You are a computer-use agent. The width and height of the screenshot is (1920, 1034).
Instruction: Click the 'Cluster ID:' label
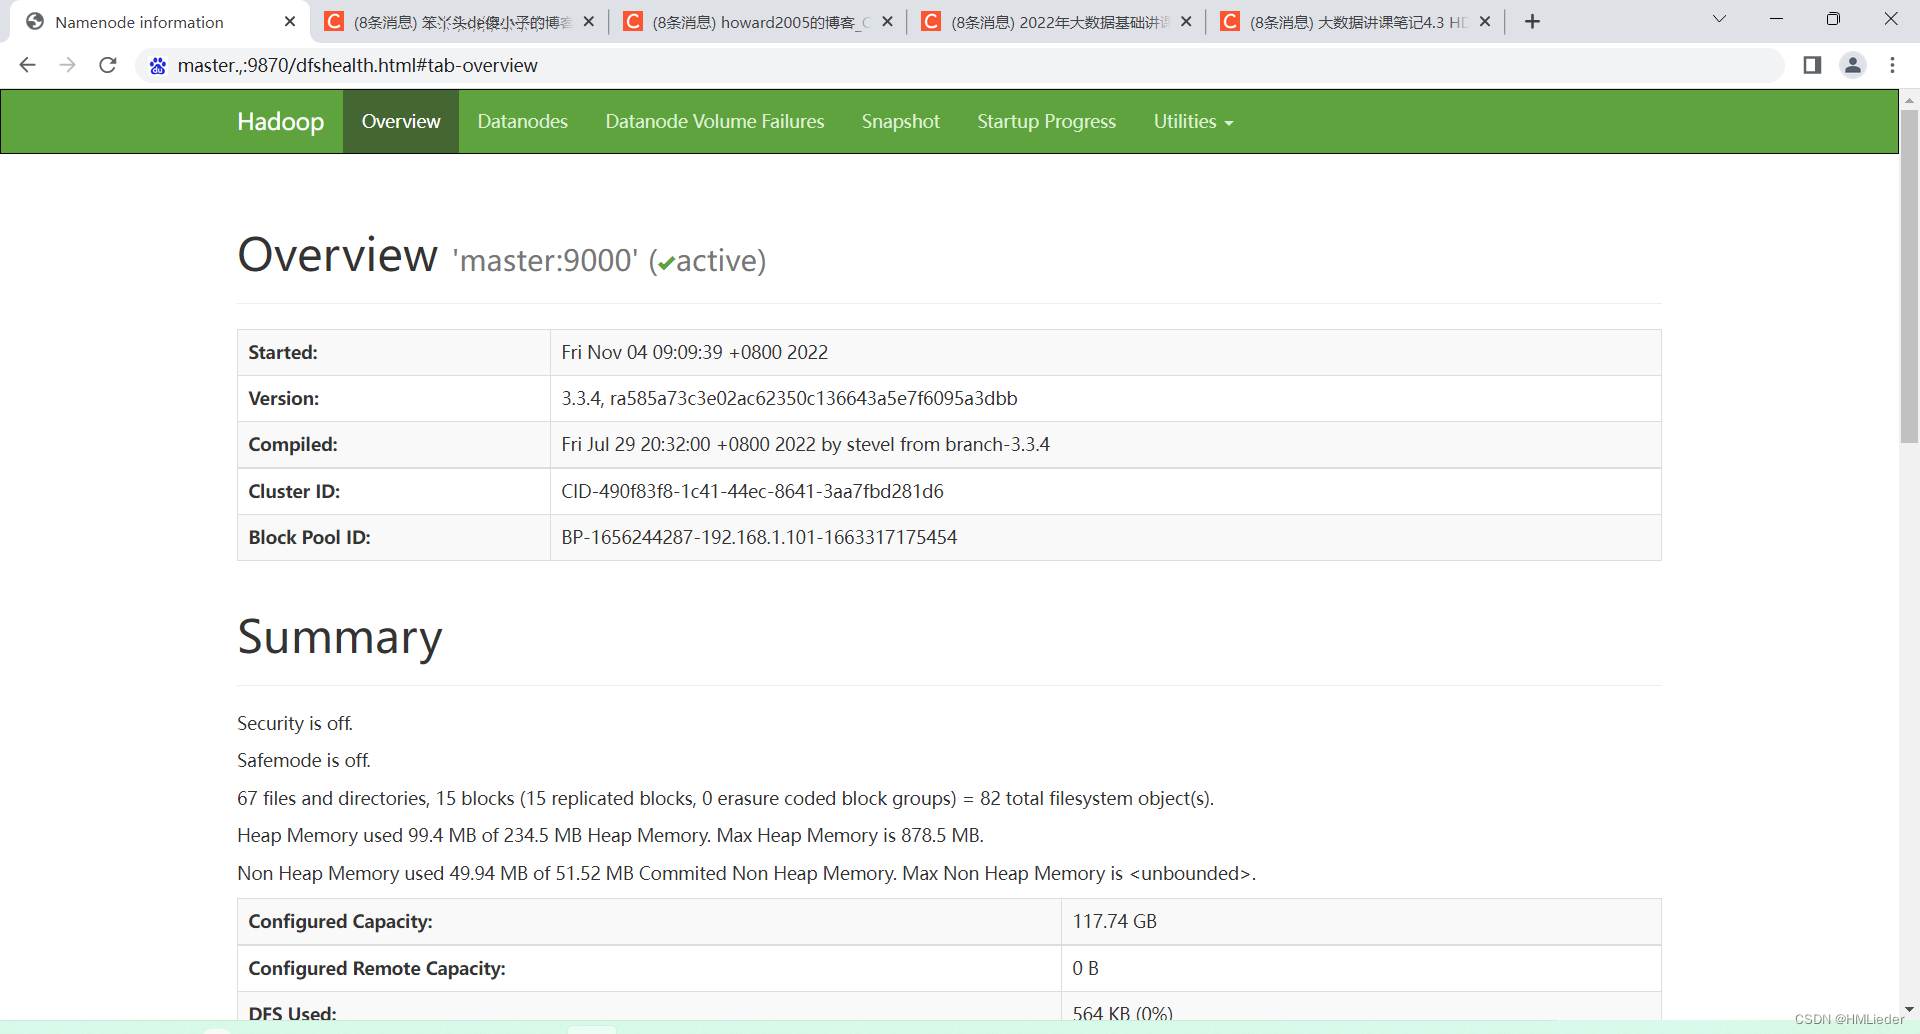(294, 491)
